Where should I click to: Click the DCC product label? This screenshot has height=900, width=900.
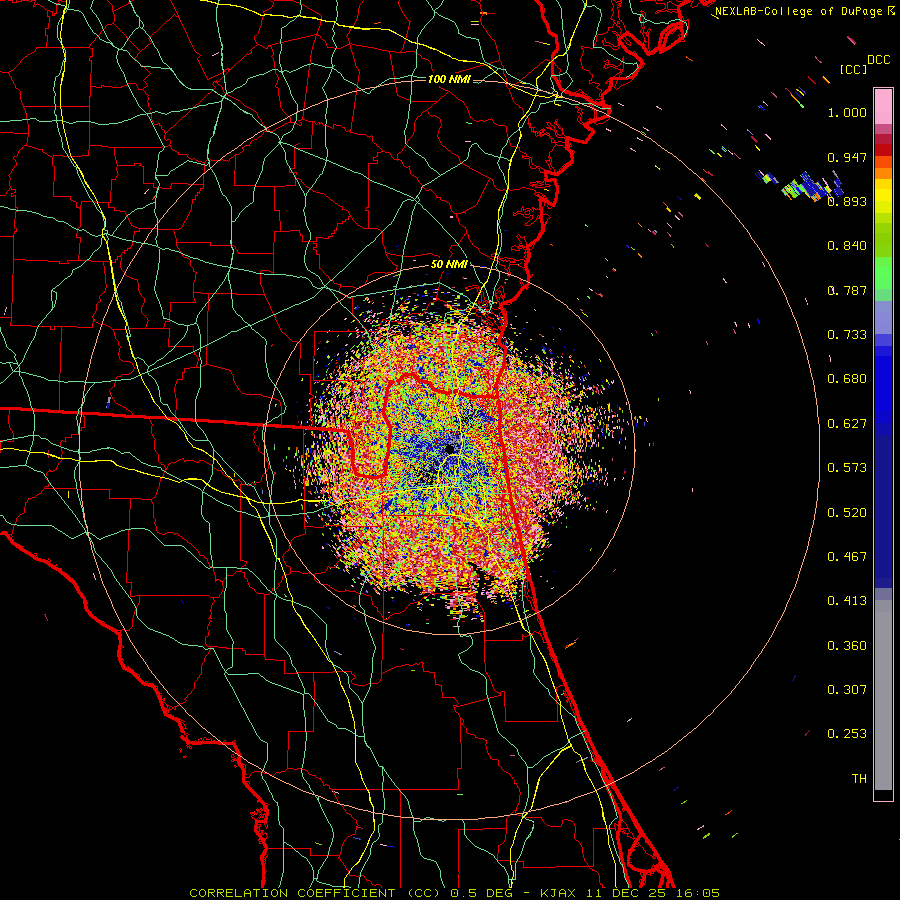(x=878, y=60)
